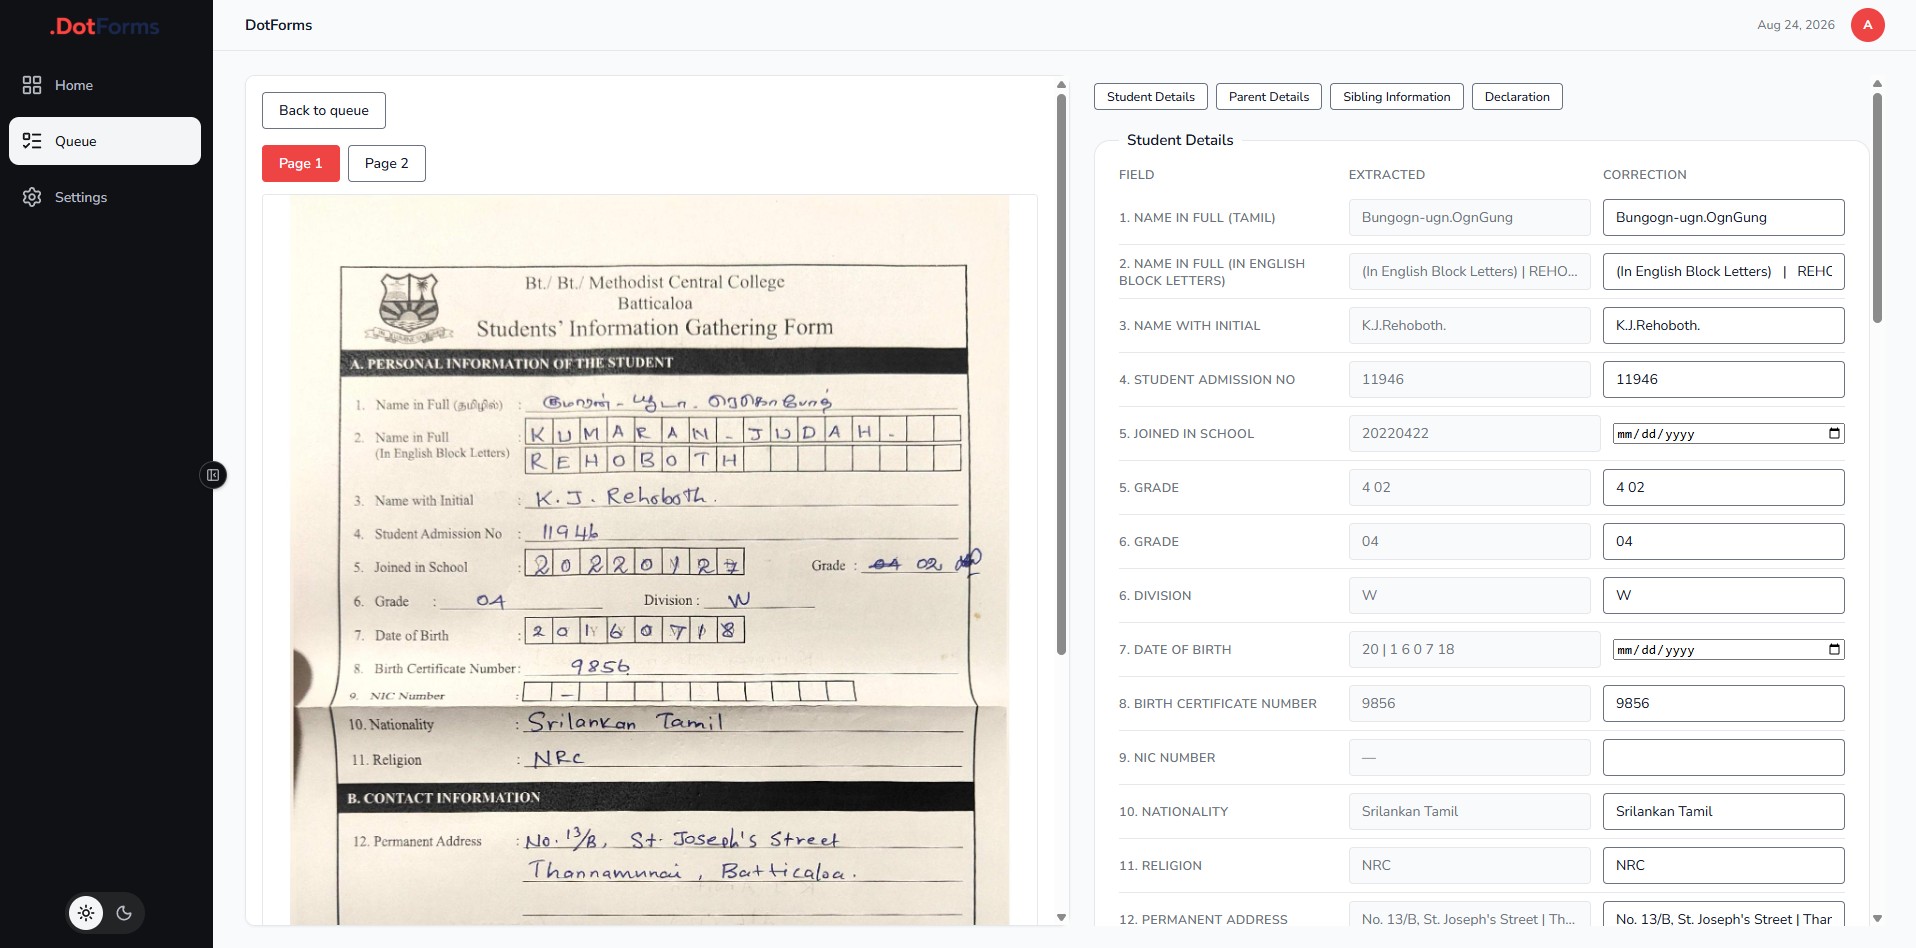Jump to Declaration section
The width and height of the screenshot is (1916, 948).
tap(1517, 97)
